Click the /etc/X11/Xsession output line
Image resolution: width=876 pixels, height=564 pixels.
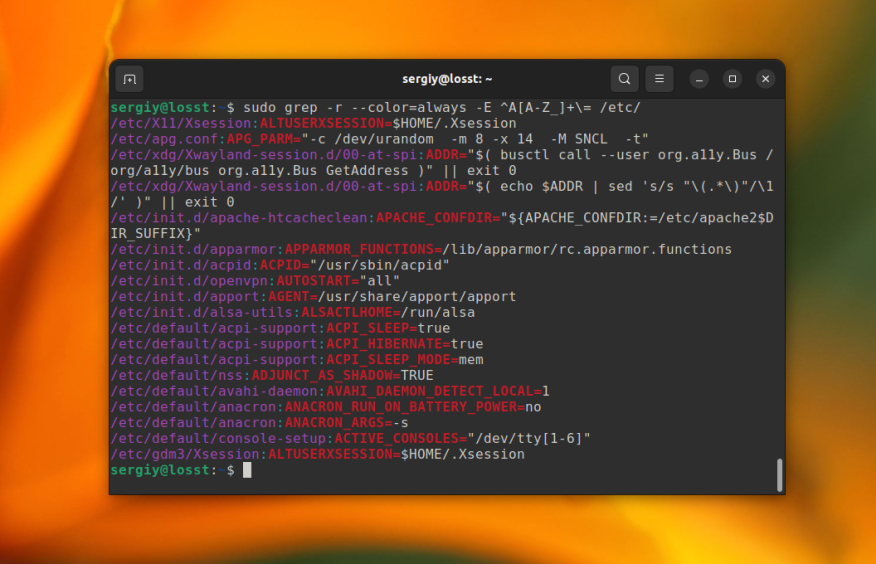[313, 123]
